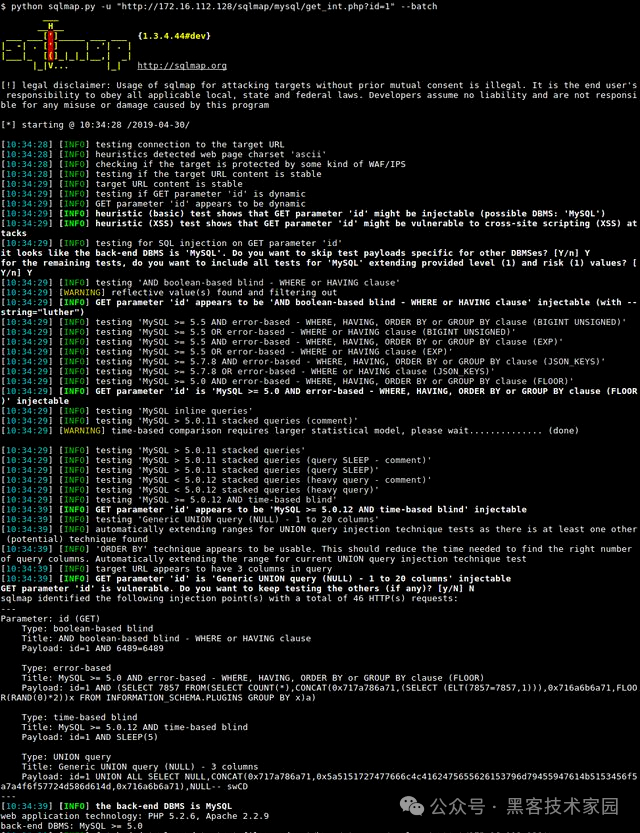Select the legal disclaimer line
Screen dimensions: 640x833
pyautogui.click(x=319, y=95)
